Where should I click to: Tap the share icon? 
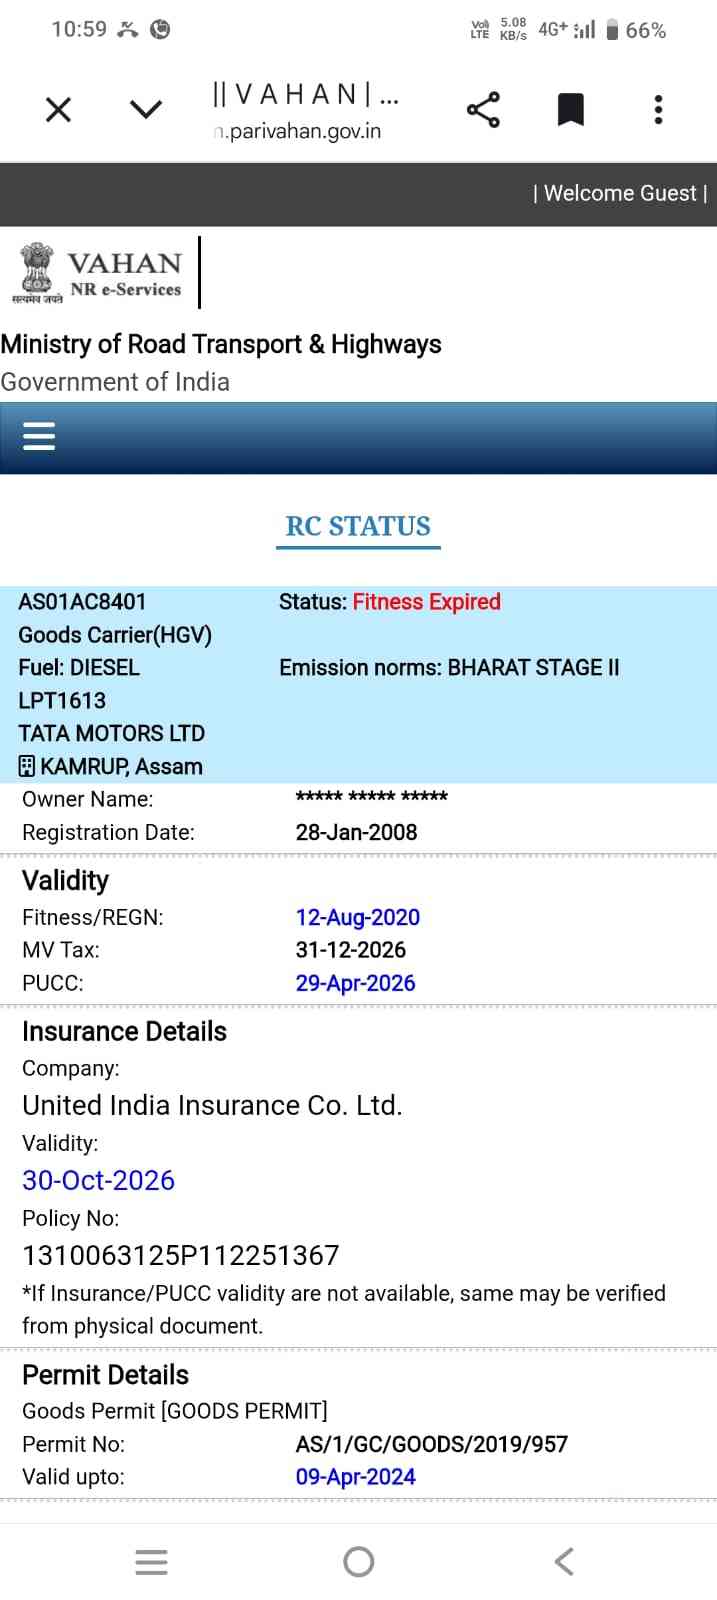point(483,109)
